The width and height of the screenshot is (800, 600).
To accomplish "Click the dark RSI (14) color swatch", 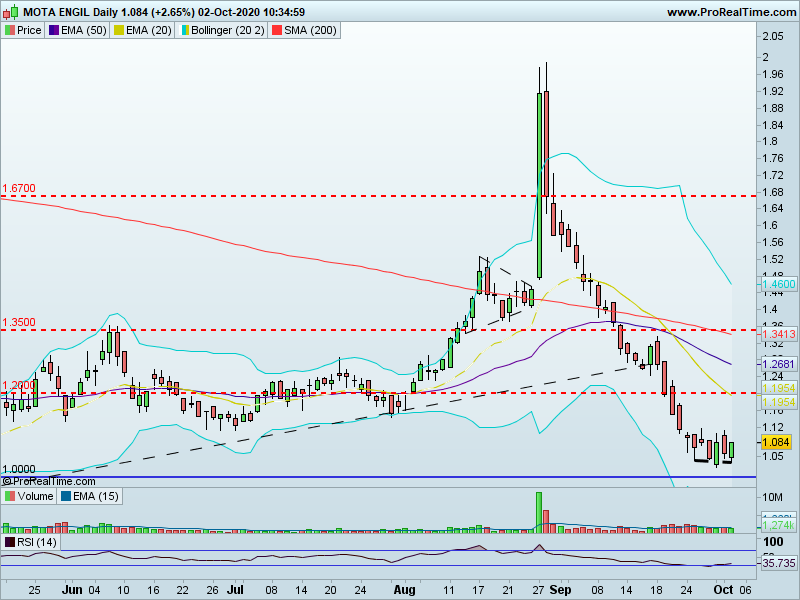I will pyautogui.click(x=10, y=542).
